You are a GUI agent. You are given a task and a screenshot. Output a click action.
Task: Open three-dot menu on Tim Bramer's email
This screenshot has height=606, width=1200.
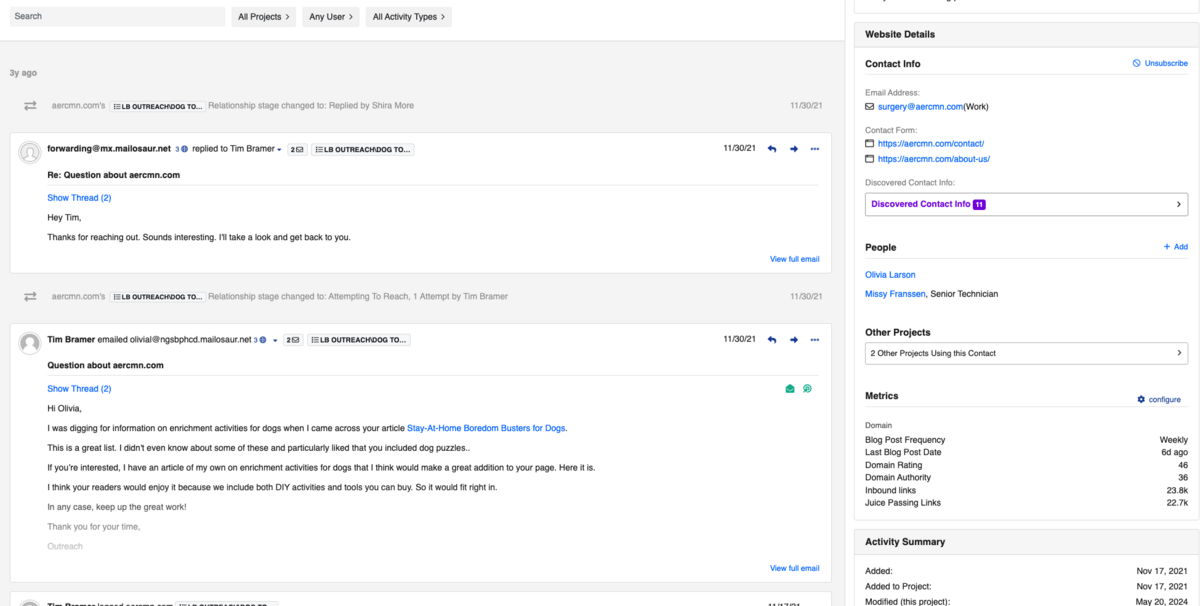point(815,340)
